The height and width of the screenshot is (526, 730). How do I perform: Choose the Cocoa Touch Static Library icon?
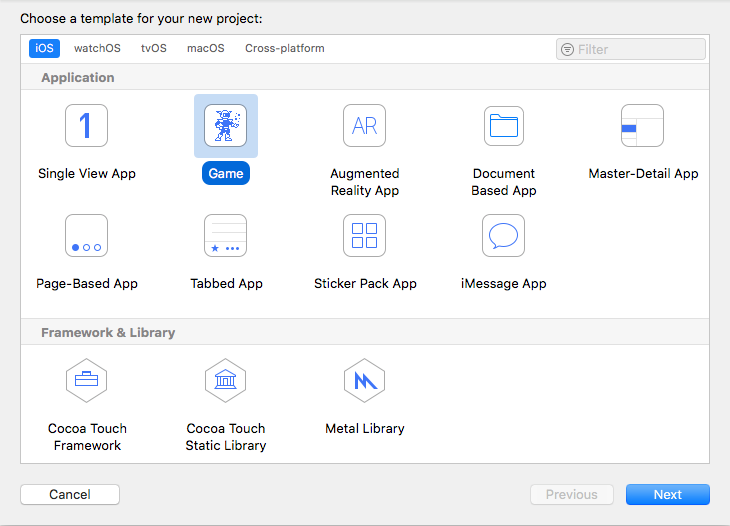click(226, 380)
